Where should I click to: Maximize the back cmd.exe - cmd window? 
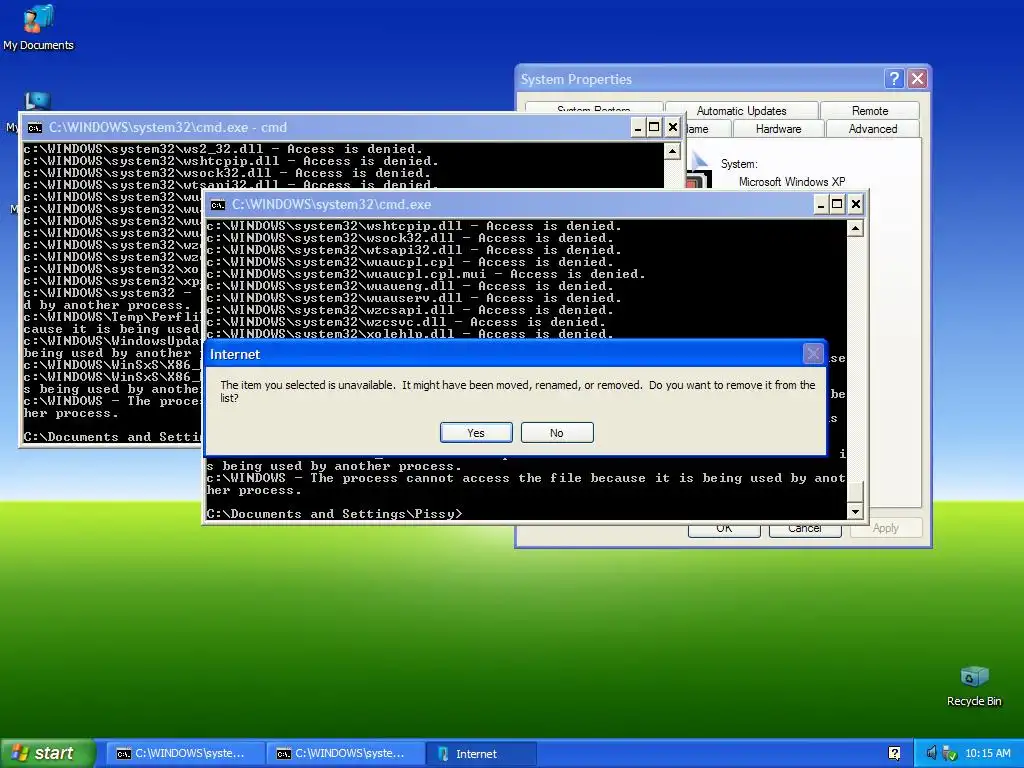click(x=654, y=127)
